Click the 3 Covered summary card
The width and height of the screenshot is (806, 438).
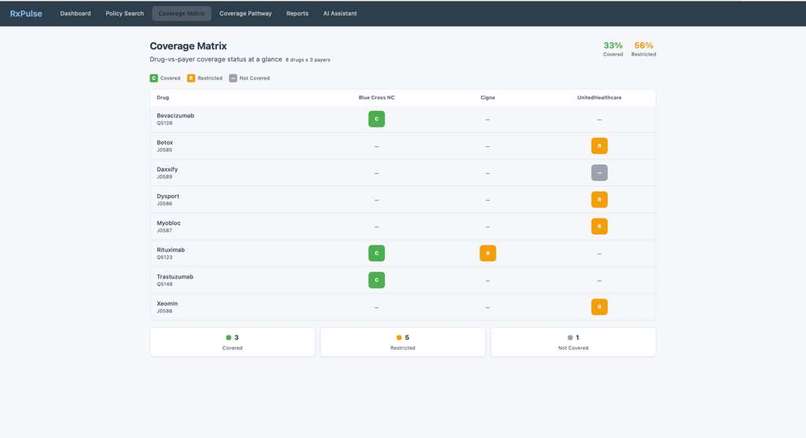[232, 342]
